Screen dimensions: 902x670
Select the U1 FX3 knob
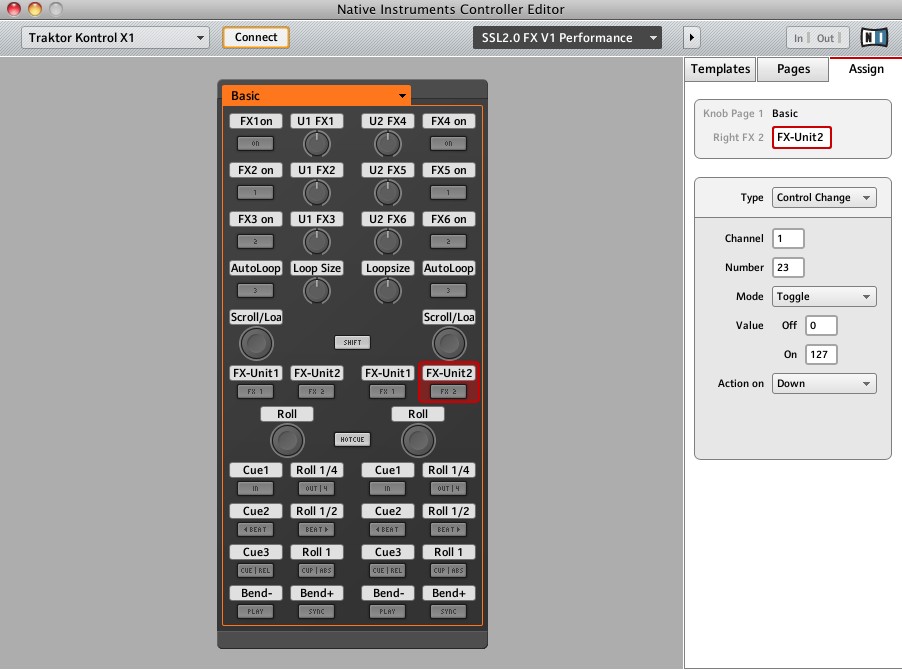click(x=316, y=242)
